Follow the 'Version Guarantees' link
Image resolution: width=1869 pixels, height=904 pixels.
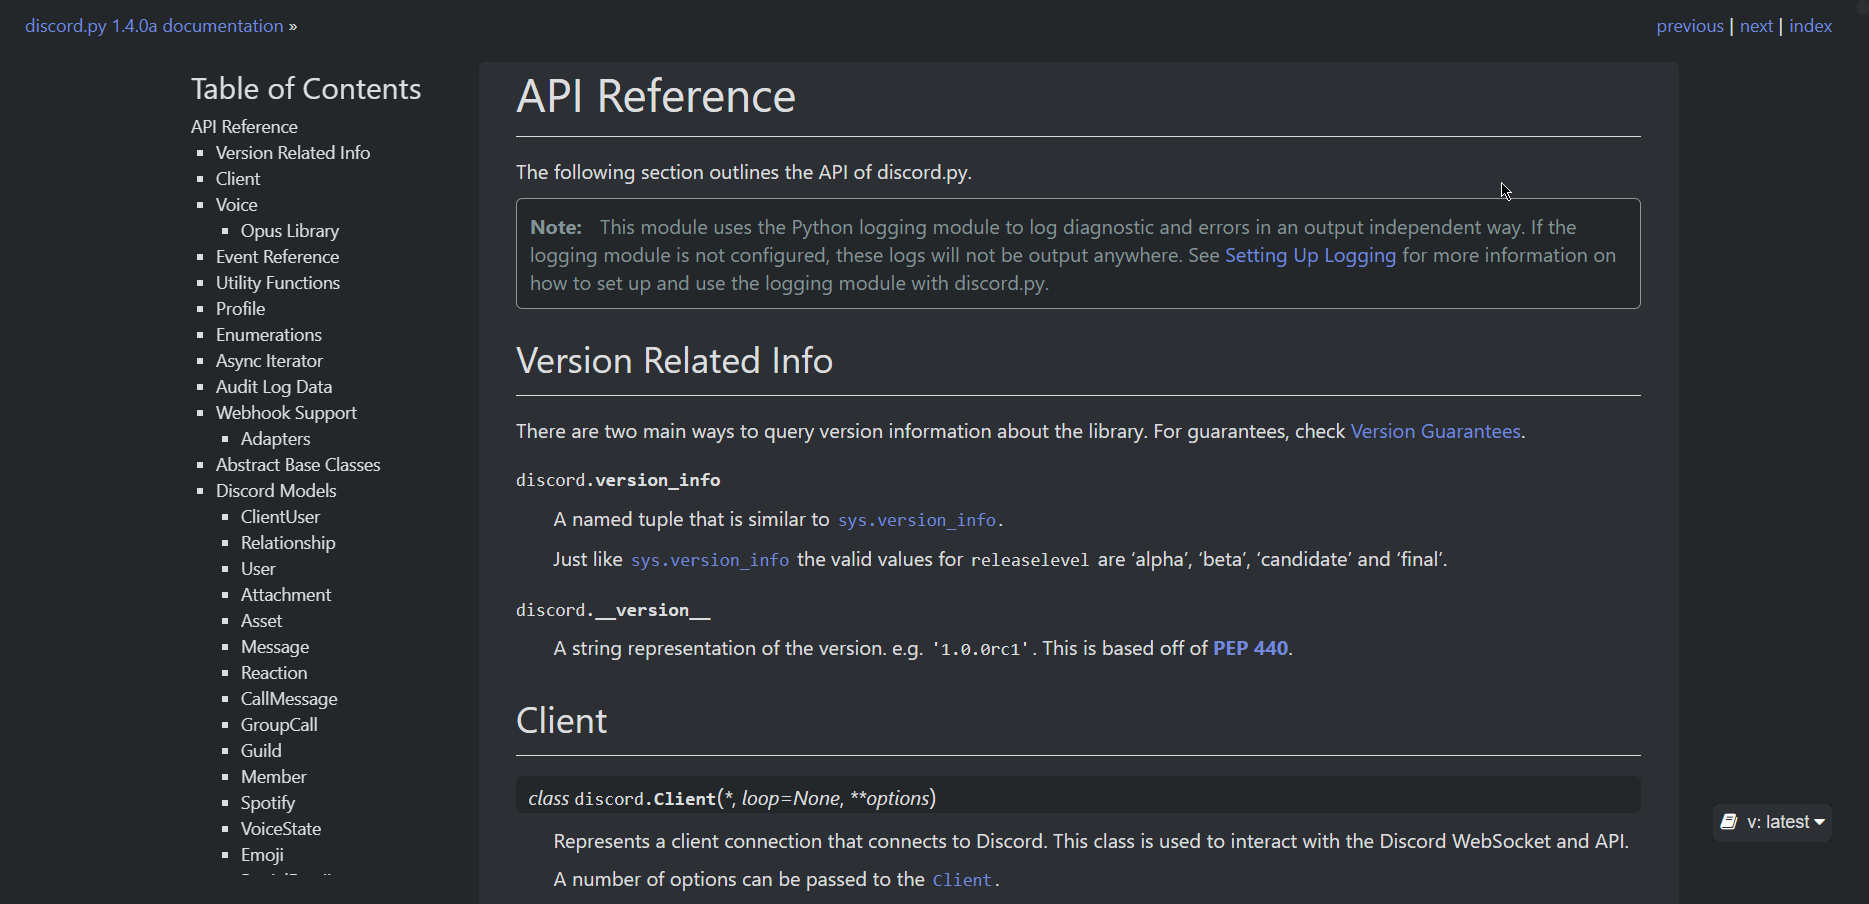pos(1435,431)
